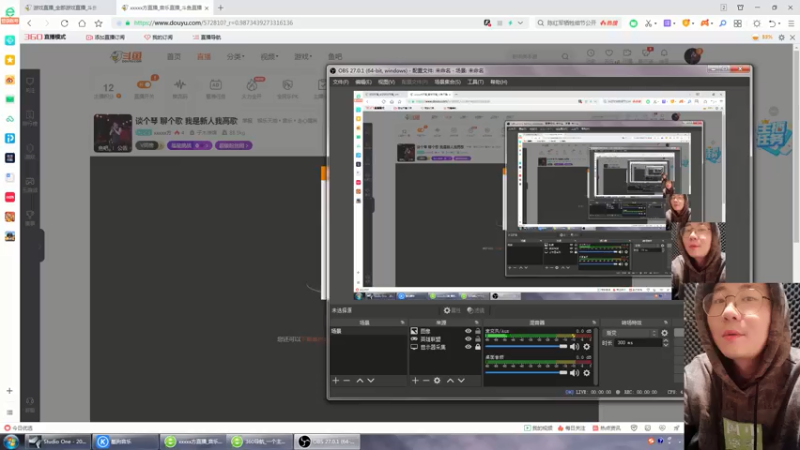Add a new scene in OBS scenes panel

(x=336, y=381)
